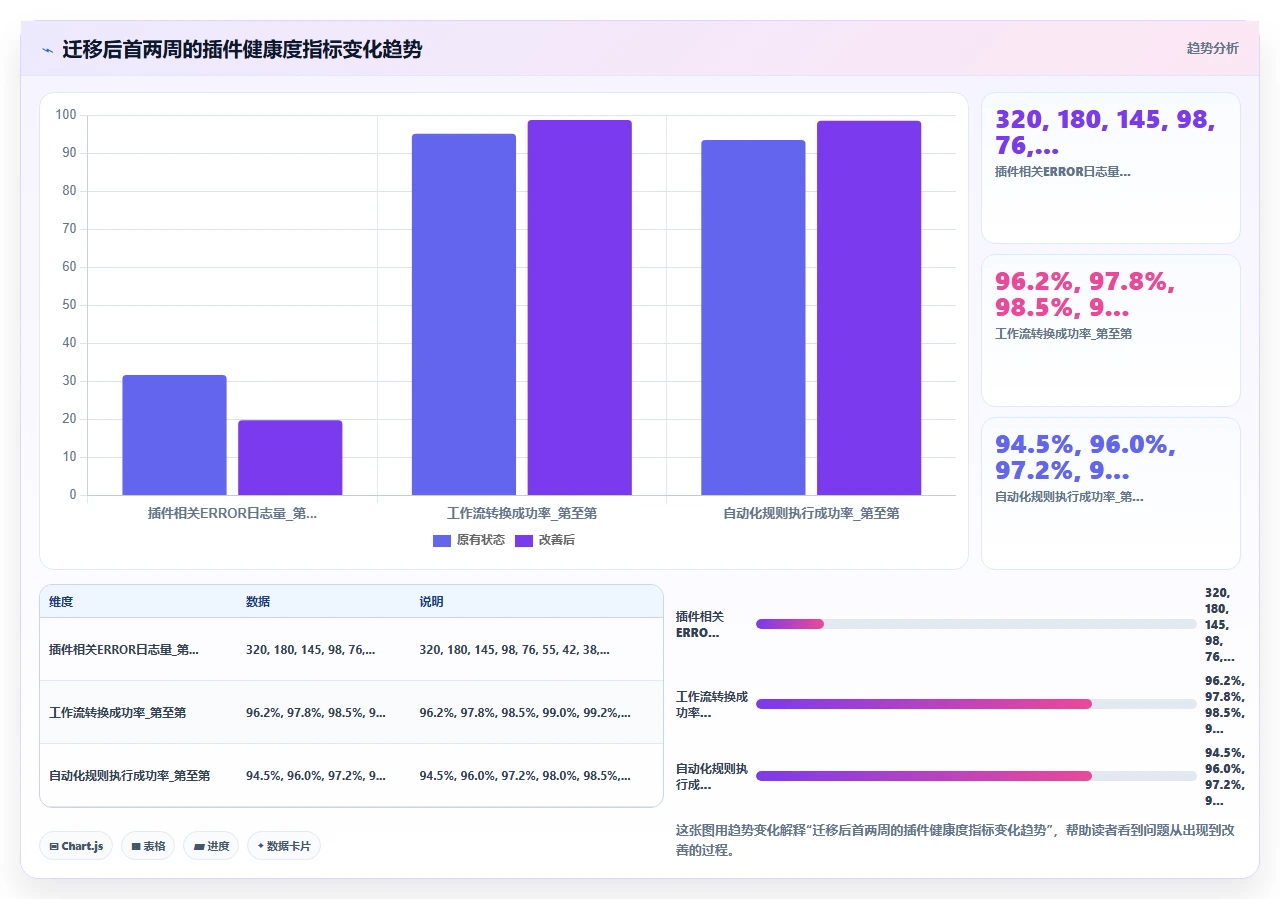This screenshot has height=899, width=1280.
Task: Click the 工作流转换成功率 progress bar
Action: [x=976, y=704]
